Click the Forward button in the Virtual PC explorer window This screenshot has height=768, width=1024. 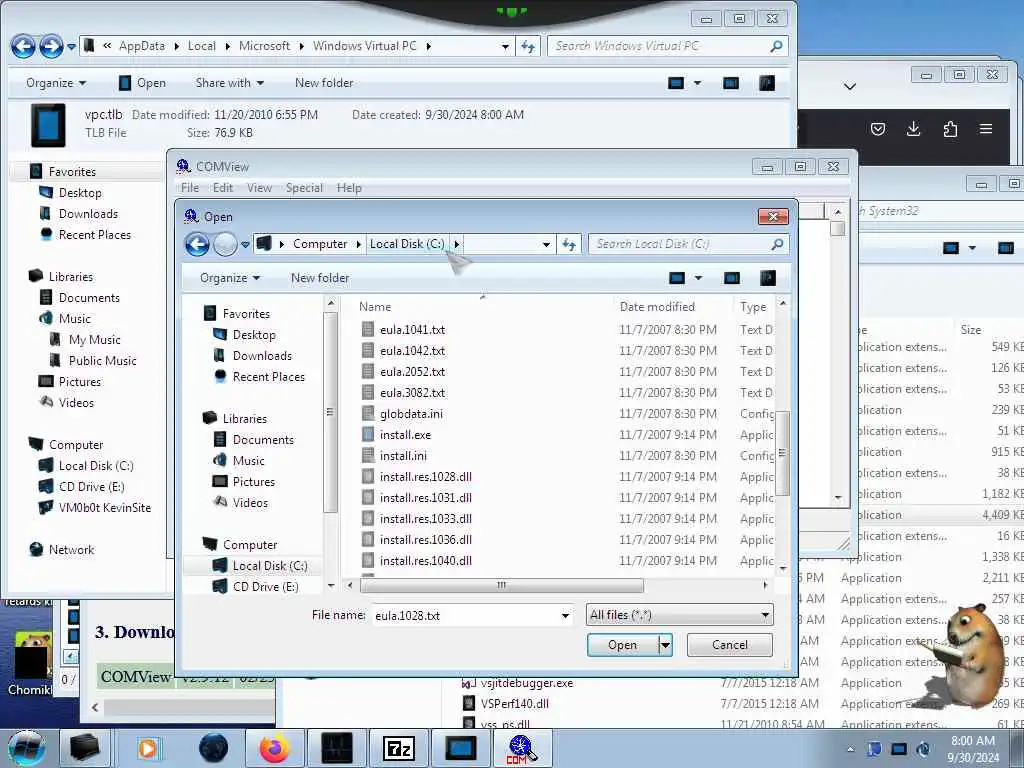[51, 46]
